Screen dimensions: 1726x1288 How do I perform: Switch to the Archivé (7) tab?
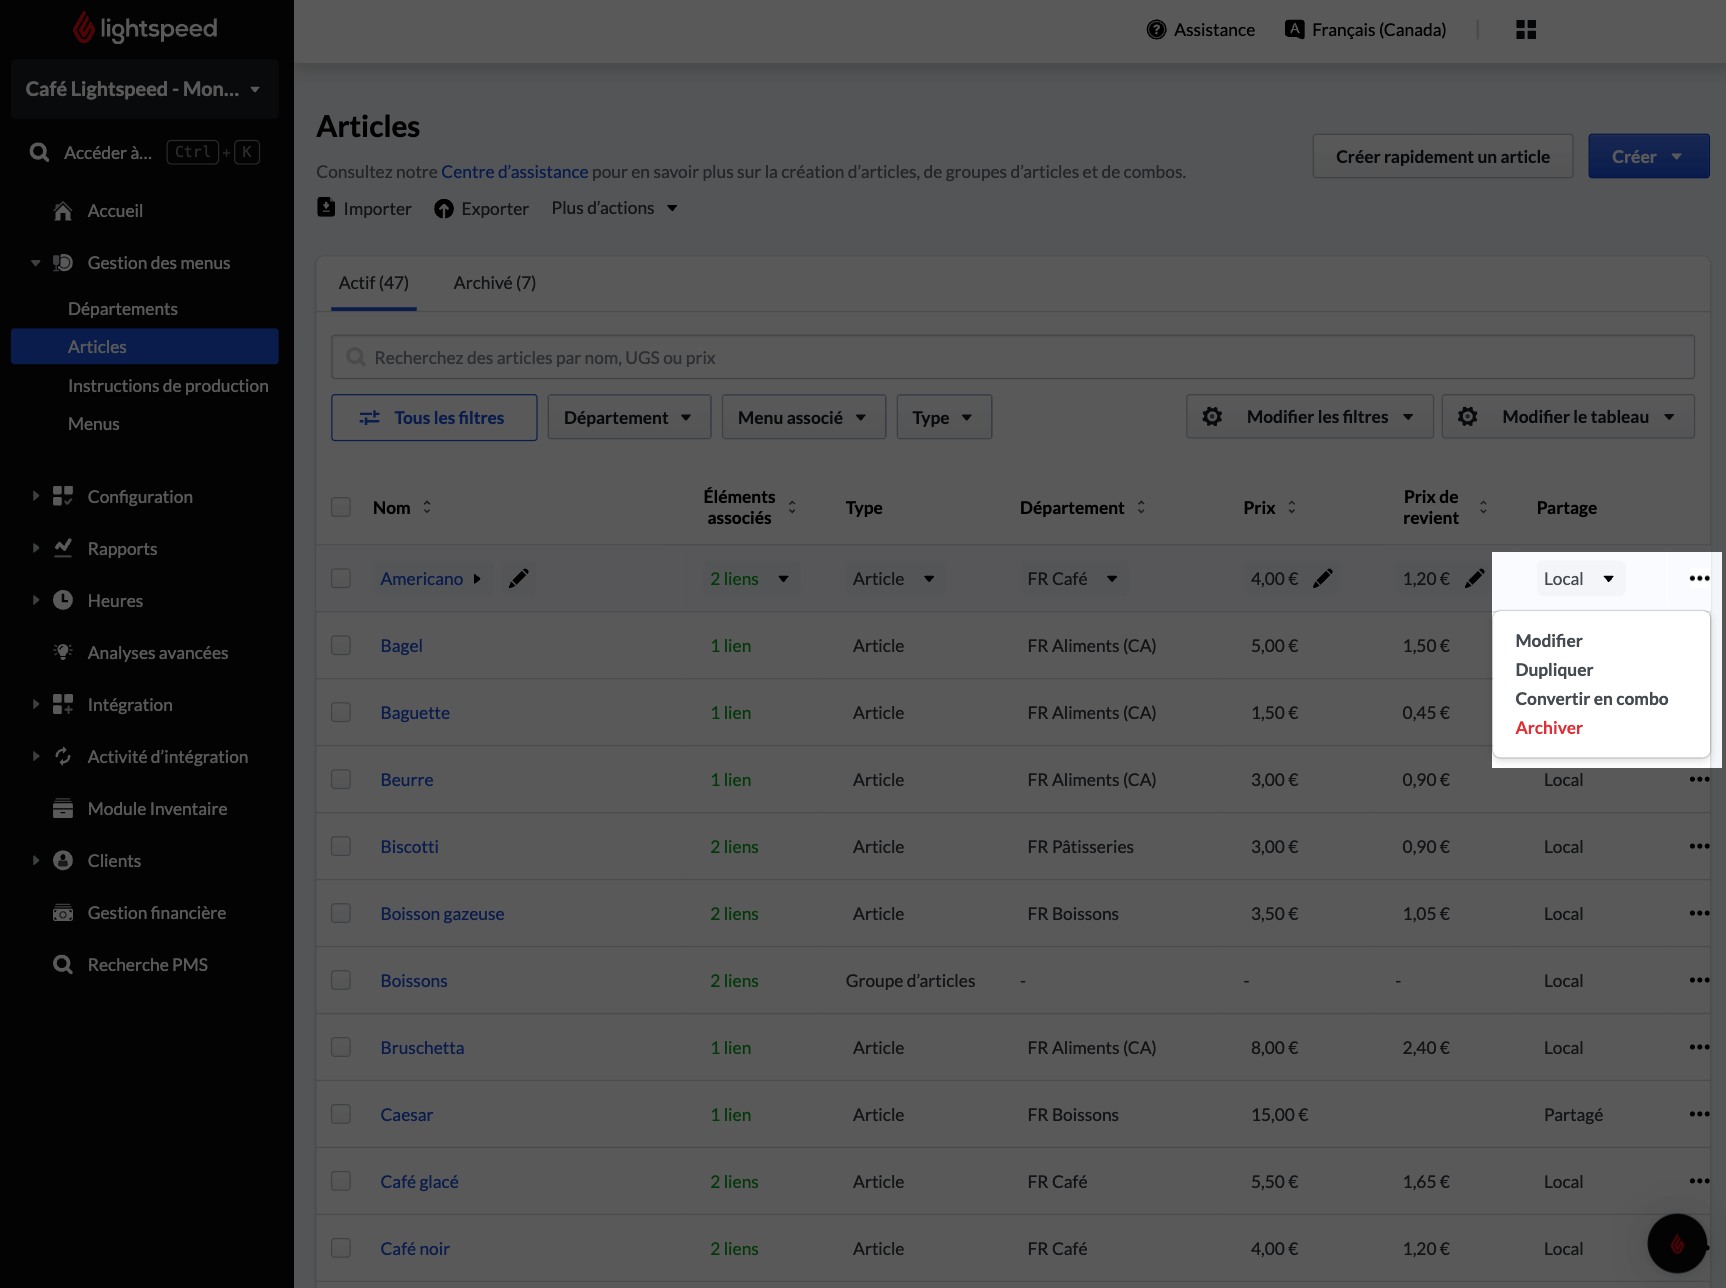(x=495, y=283)
